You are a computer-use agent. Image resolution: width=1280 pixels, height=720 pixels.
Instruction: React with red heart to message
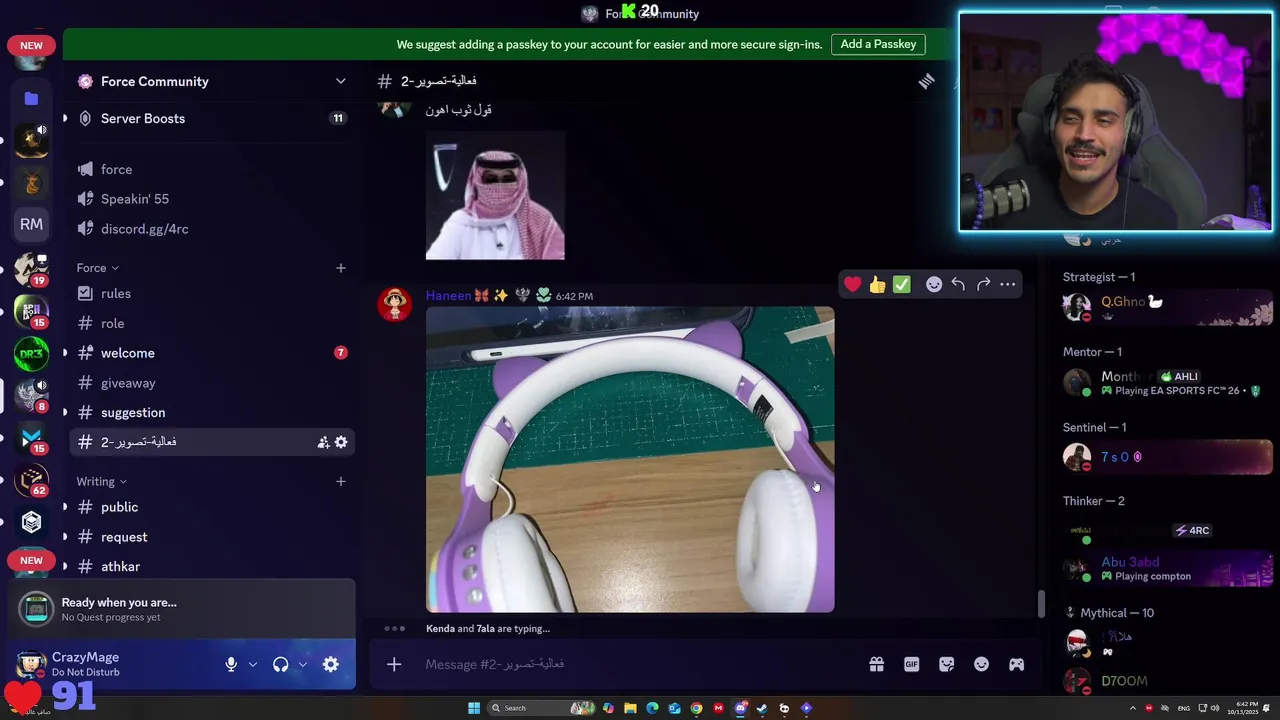point(852,284)
